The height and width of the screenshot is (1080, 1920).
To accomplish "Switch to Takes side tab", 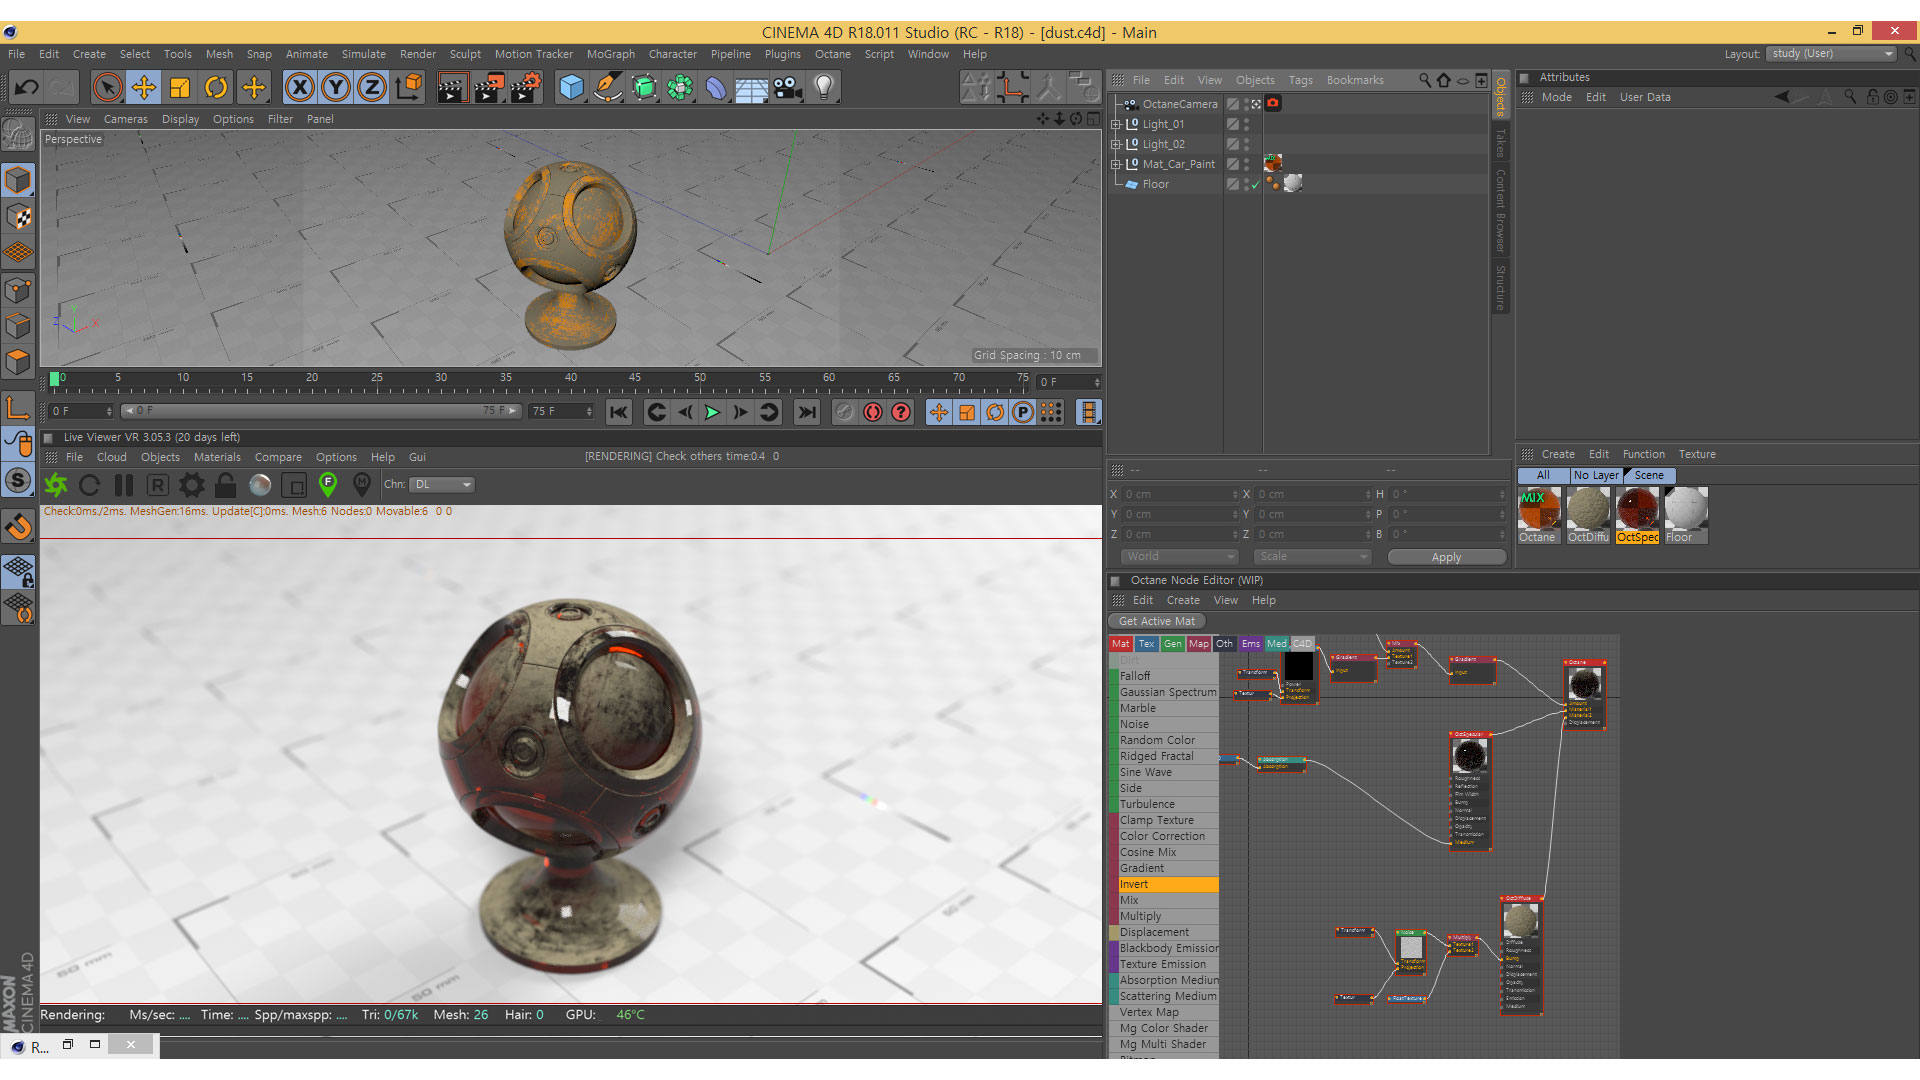I will (1500, 142).
